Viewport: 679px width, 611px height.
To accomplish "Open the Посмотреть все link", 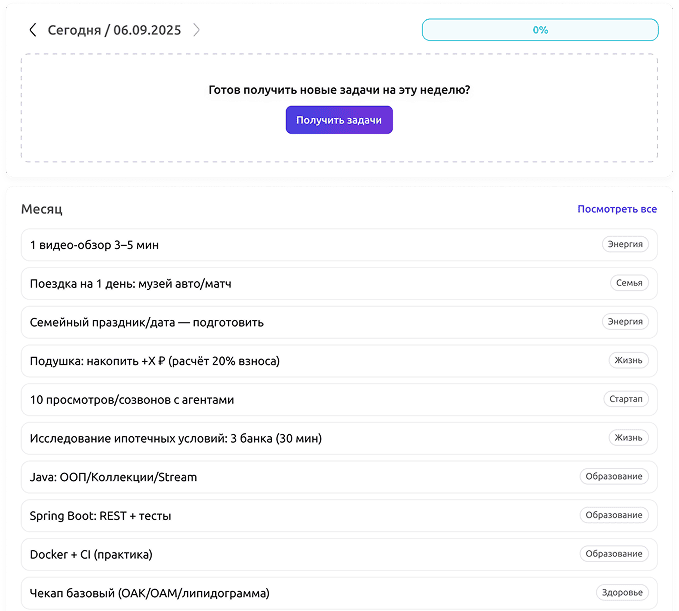I will click(616, 210).
